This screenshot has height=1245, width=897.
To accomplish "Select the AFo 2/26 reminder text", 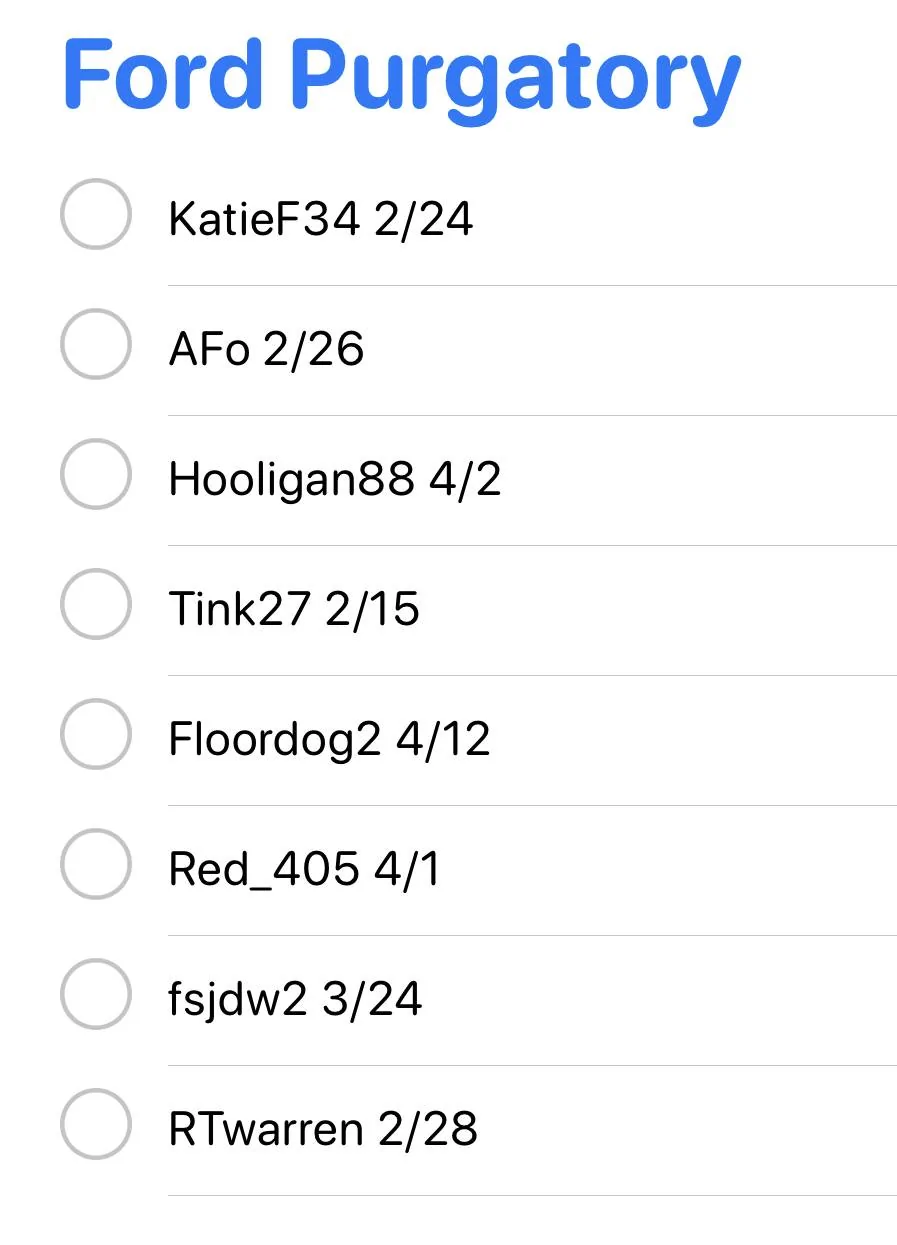I will click(266, 349).
